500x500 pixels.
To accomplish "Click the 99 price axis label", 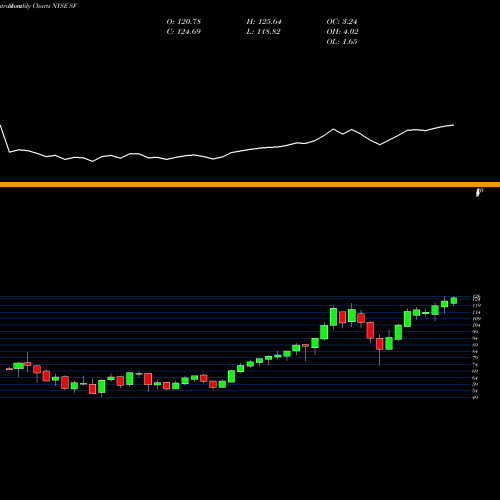I will (x=476, y=332).
